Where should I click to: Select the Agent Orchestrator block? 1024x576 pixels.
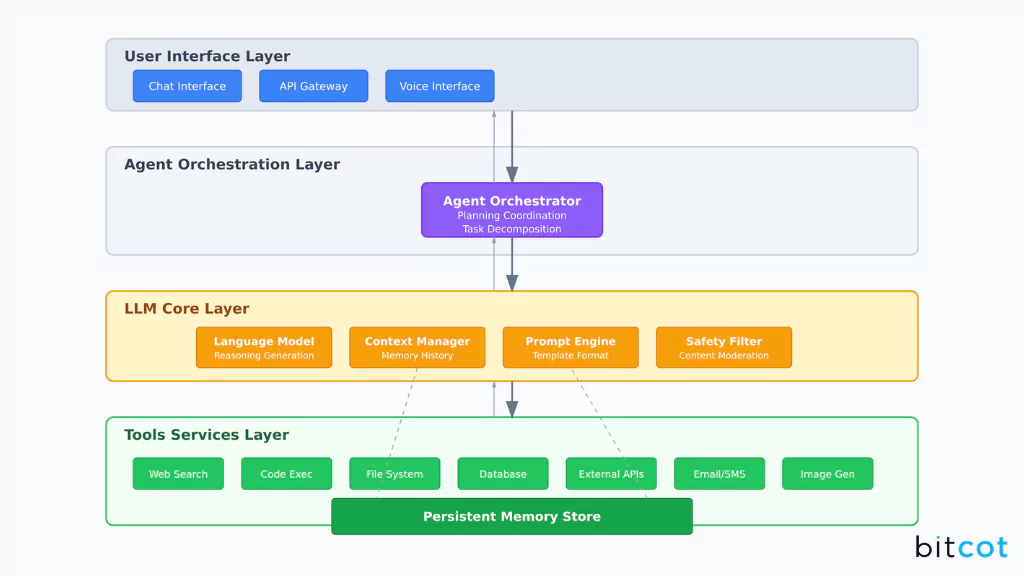(x=512, y=210)
